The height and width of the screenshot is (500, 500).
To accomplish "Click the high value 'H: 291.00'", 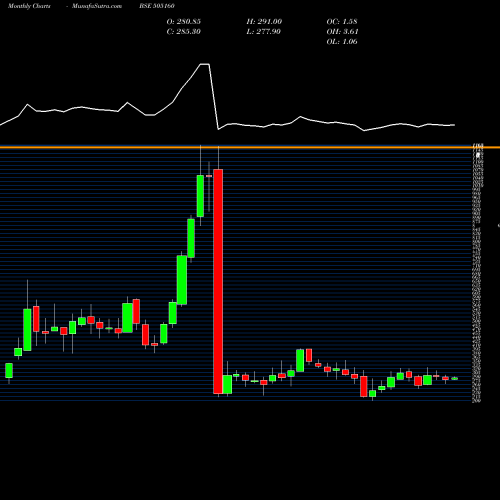I will point(264,21).
